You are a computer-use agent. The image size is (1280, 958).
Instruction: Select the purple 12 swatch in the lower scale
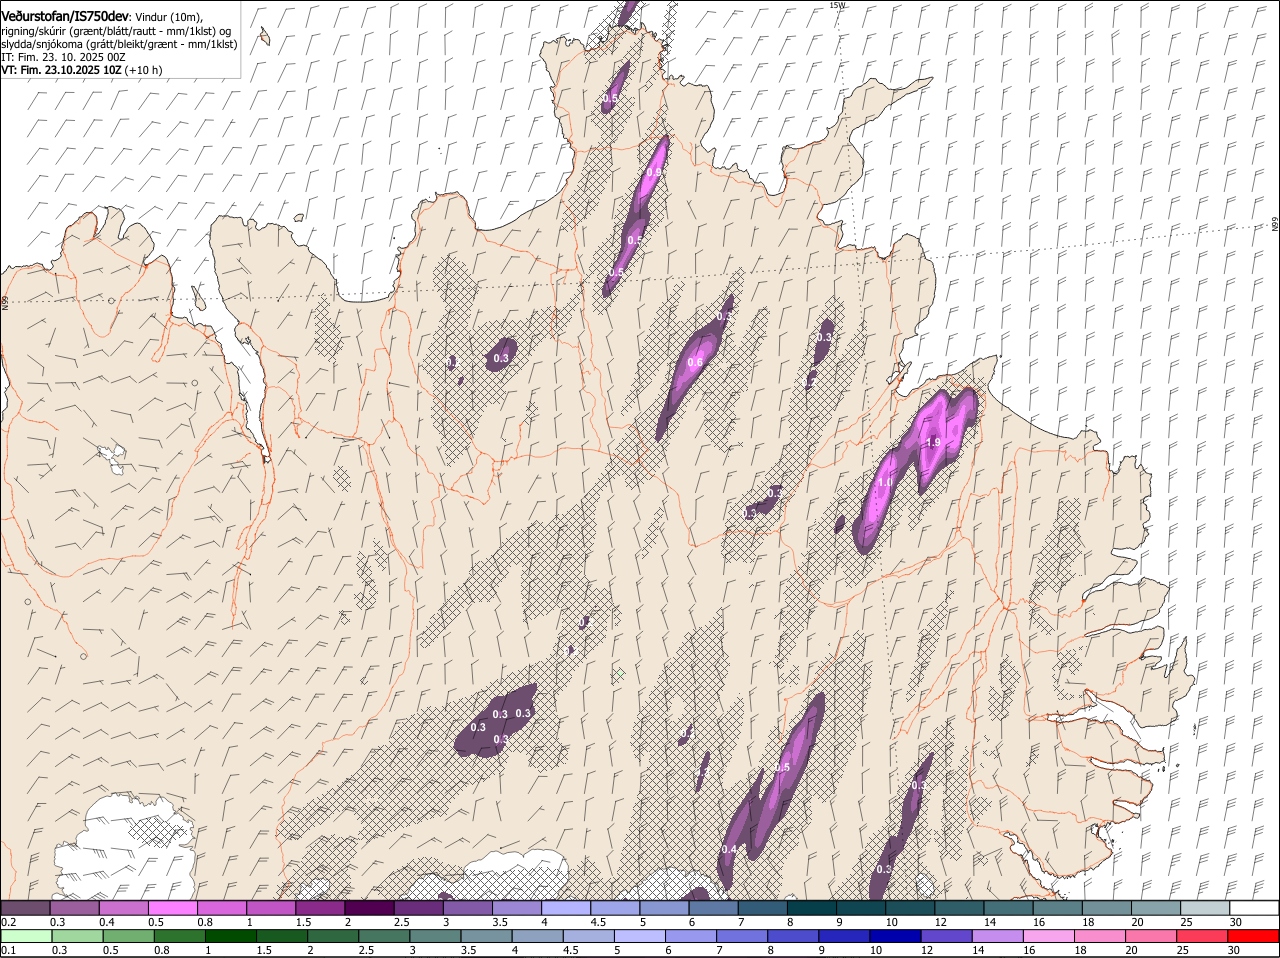point(946,936)
